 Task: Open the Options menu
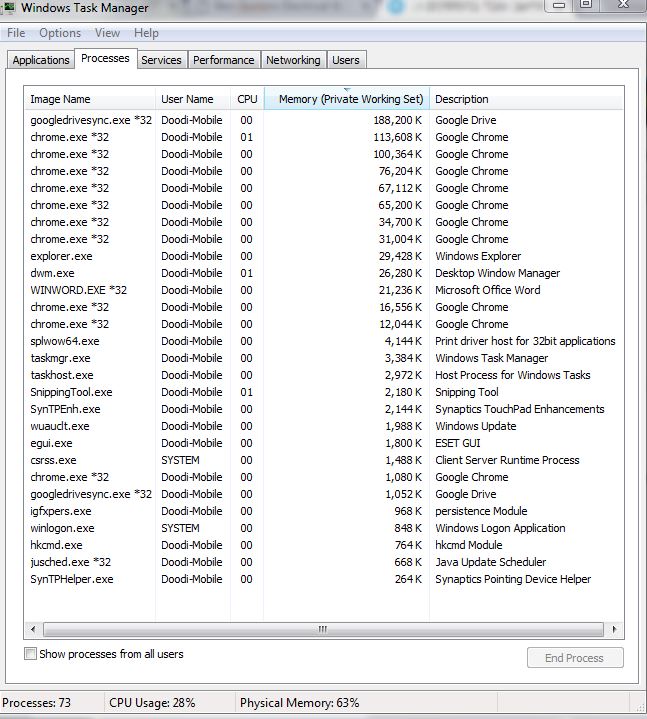tap(60, 33)
